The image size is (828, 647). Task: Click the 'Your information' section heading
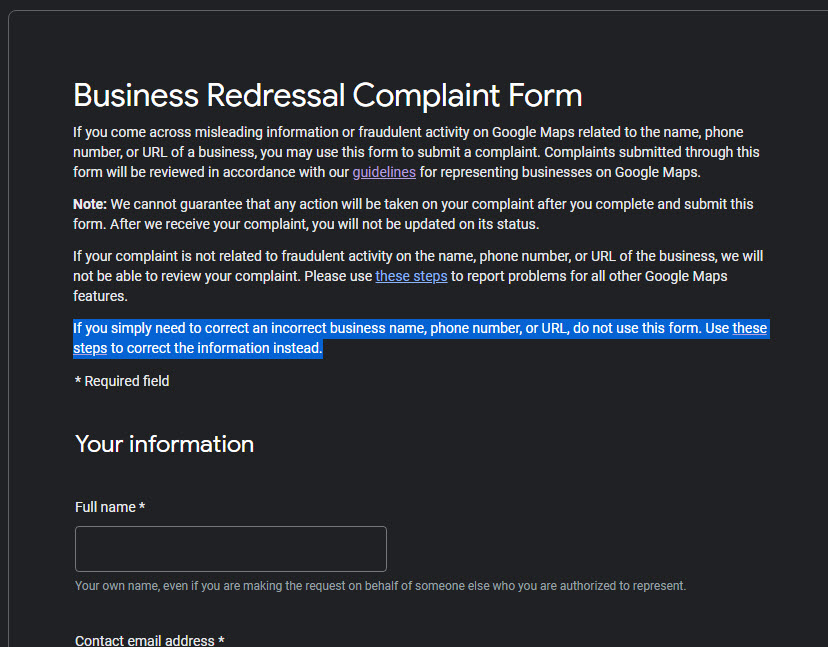tap(164, 444)
